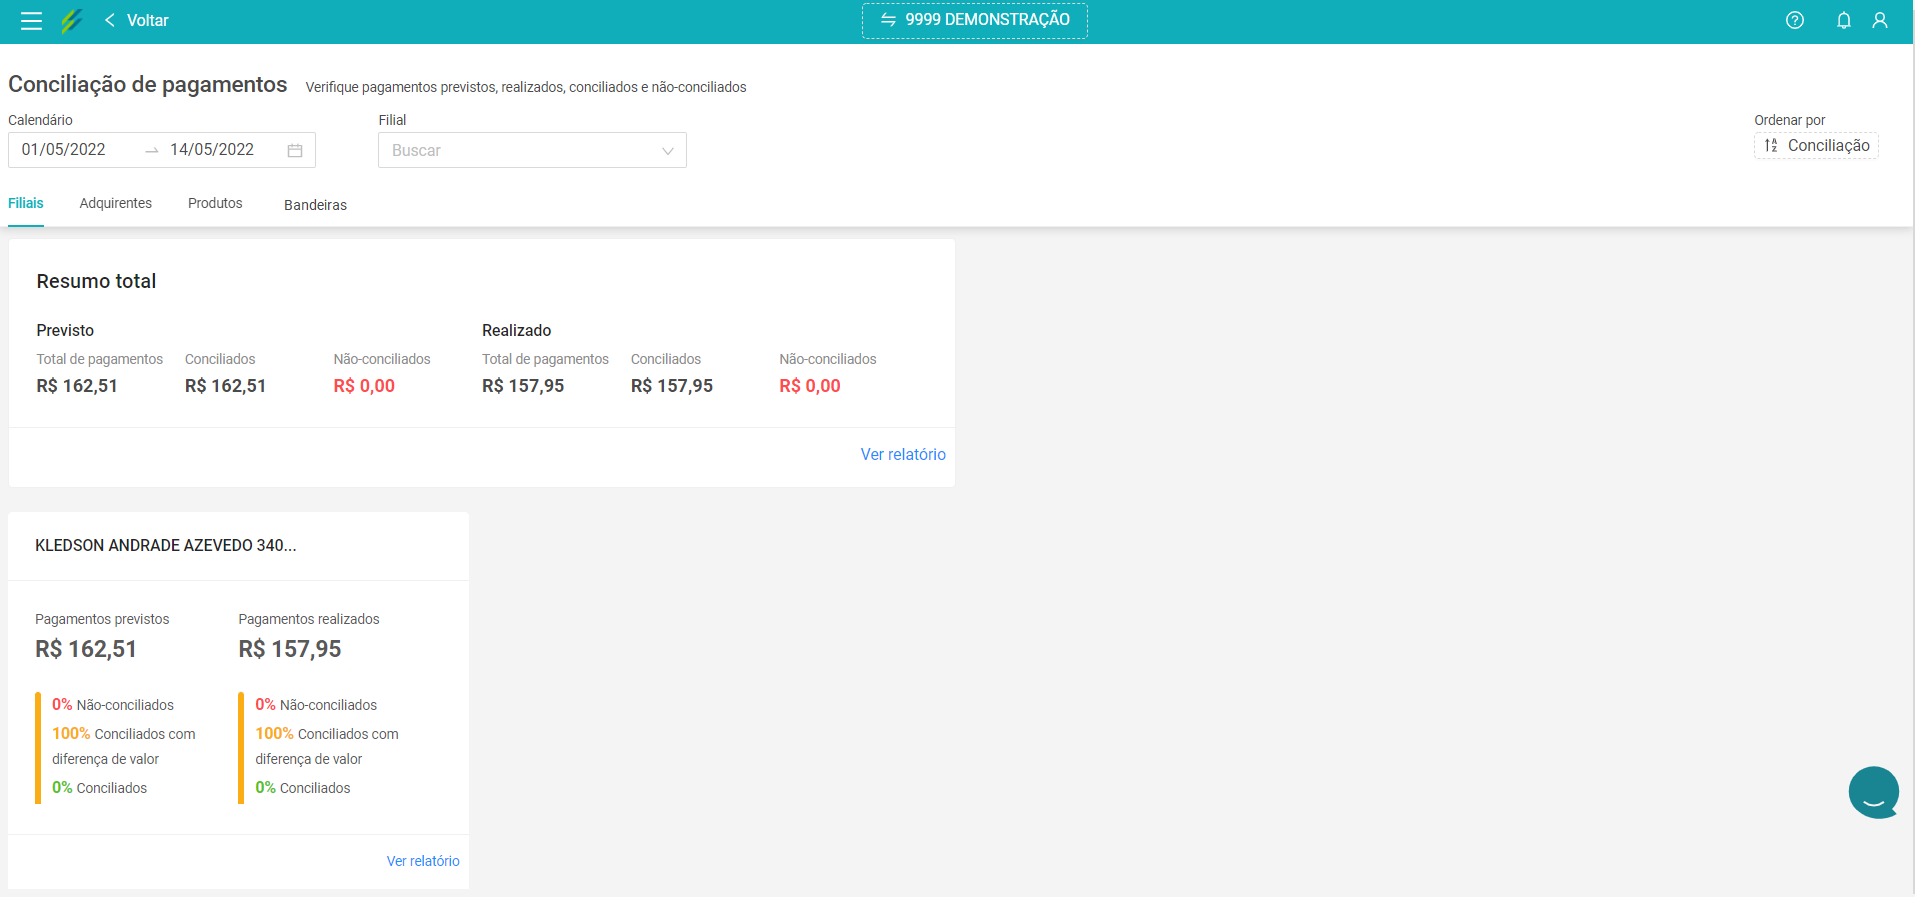Click 100% Conciliados com diferença under realizados
The height and width of the screenshot is (897, 1916).
point(327,746)
